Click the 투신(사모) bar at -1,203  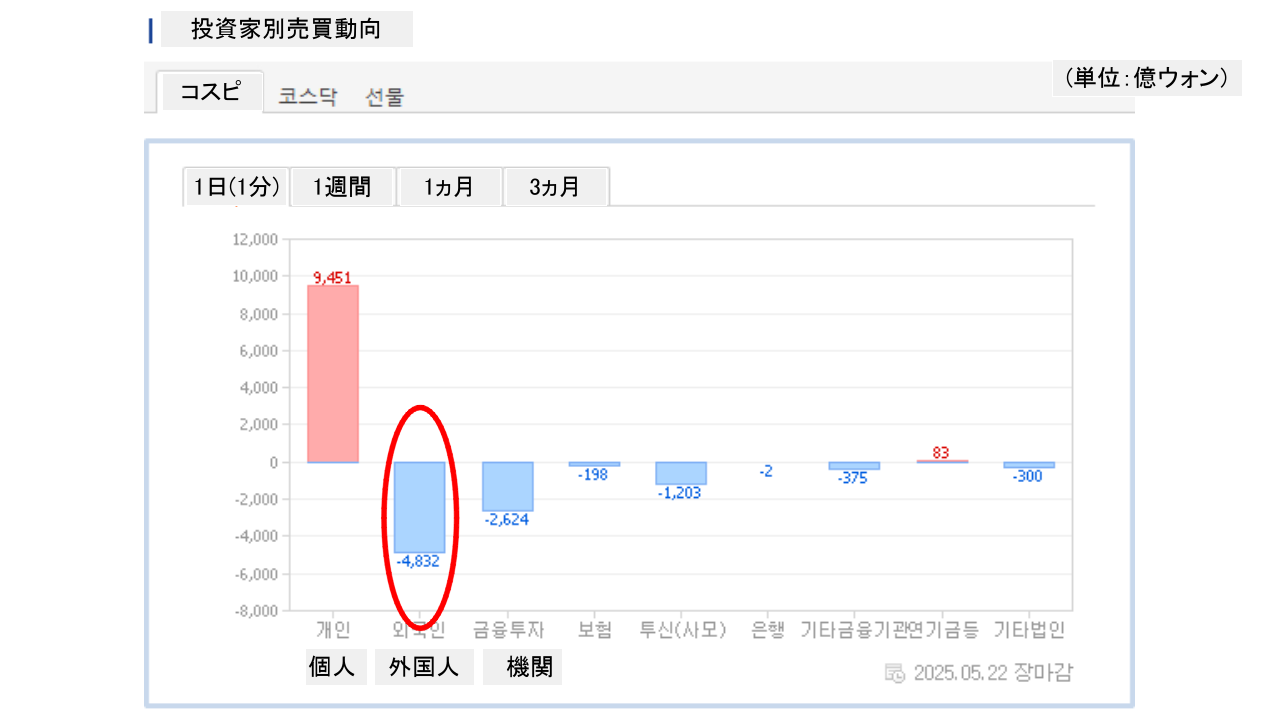point(681,473)
